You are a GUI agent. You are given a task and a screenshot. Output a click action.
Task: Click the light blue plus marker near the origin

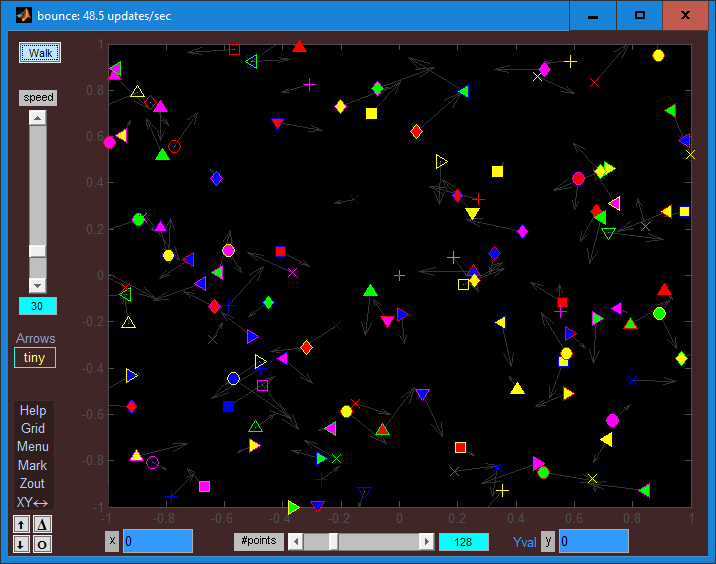coord(400,275)
